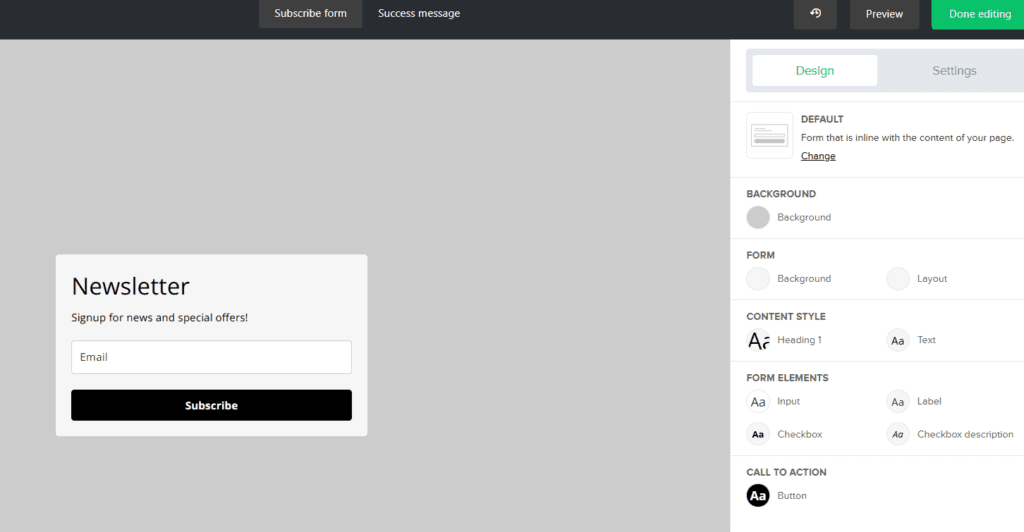1024x532 pixels.
Task: Click the Preview button
Action: tap(884, 14)
